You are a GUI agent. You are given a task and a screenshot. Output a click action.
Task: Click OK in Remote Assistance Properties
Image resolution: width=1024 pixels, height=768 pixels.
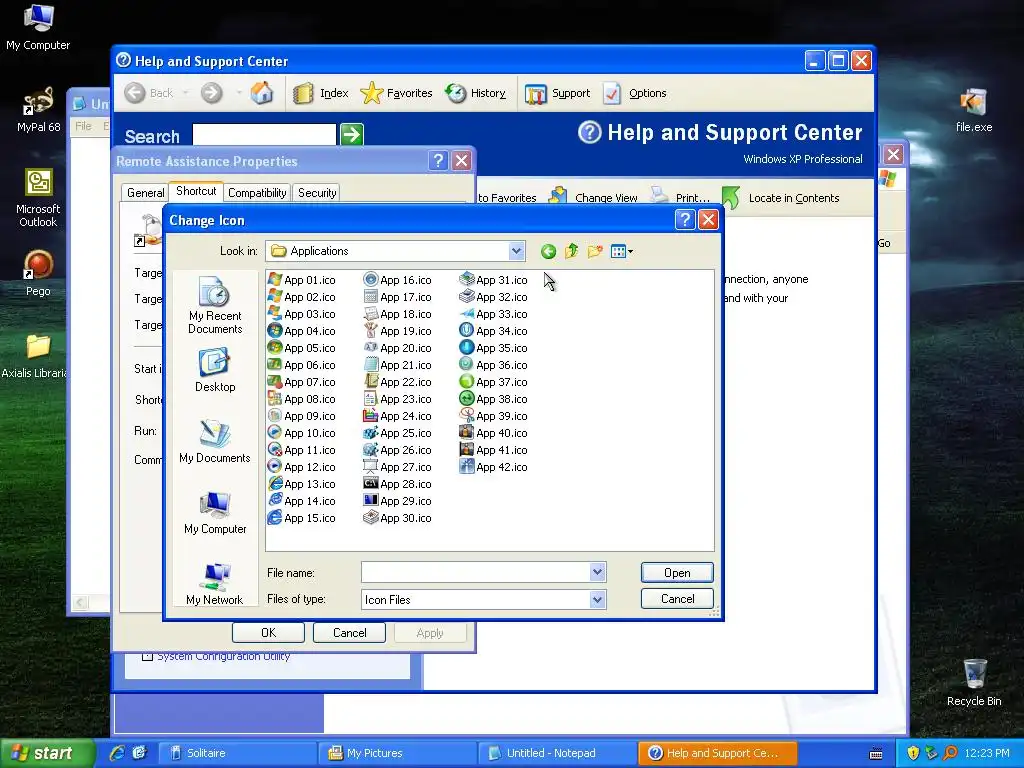(x=268, y=633)
